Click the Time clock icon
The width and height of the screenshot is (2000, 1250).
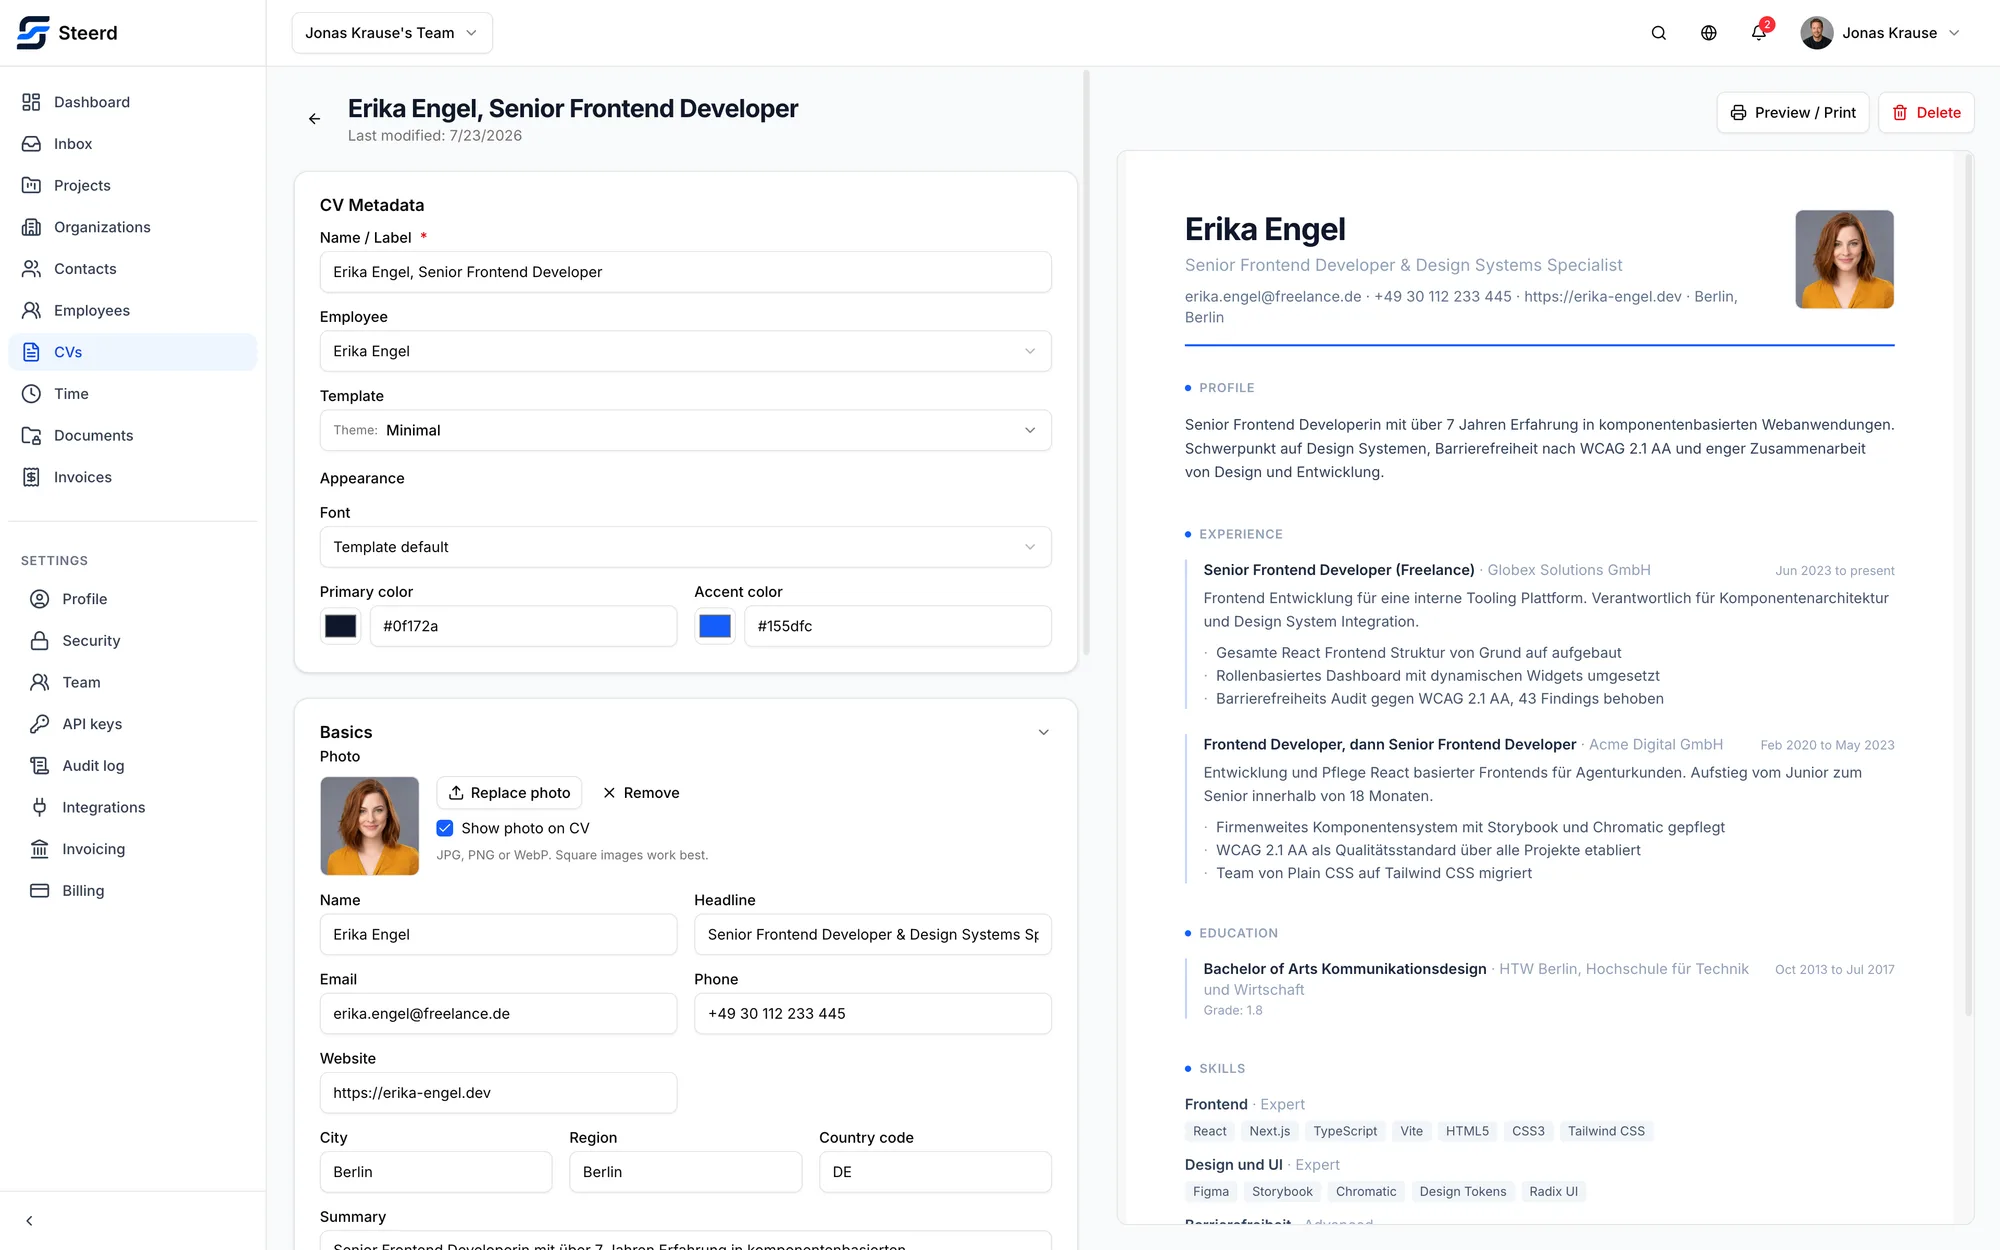(x=32, y=394)
